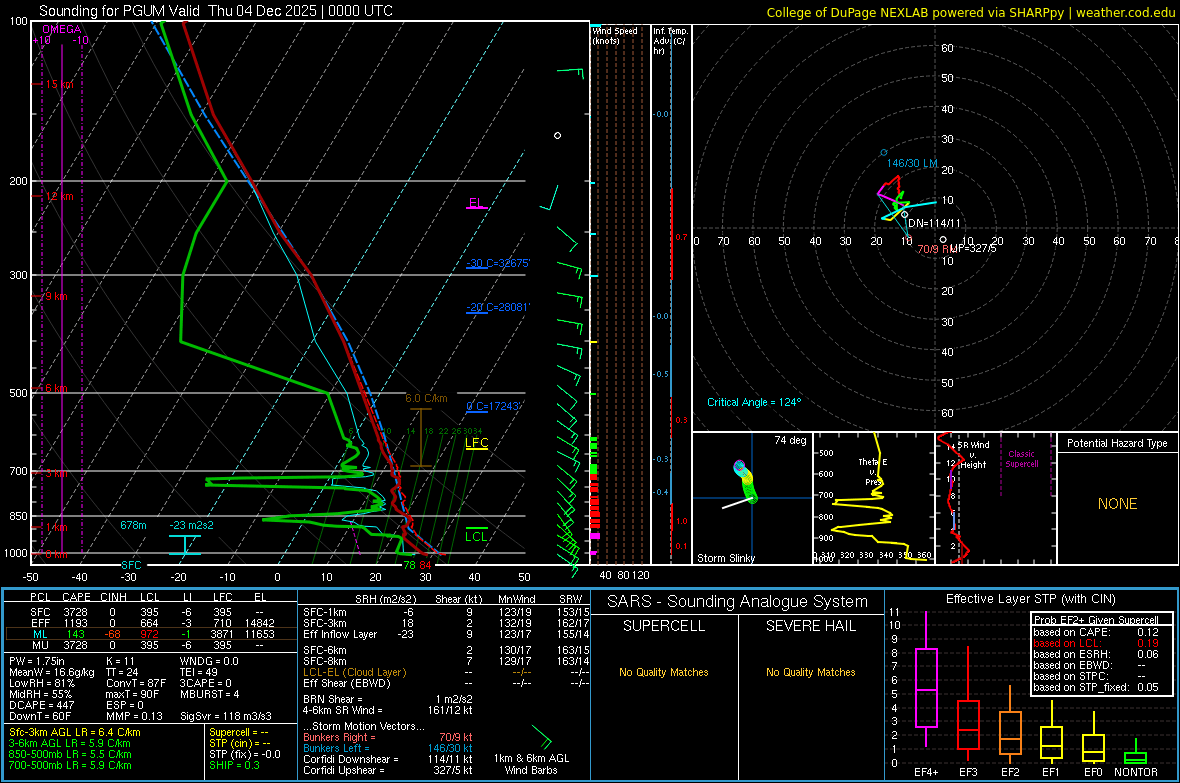Click the sounding title for PGUM
The image size is (1180, 783).
[x=215, y=11]
